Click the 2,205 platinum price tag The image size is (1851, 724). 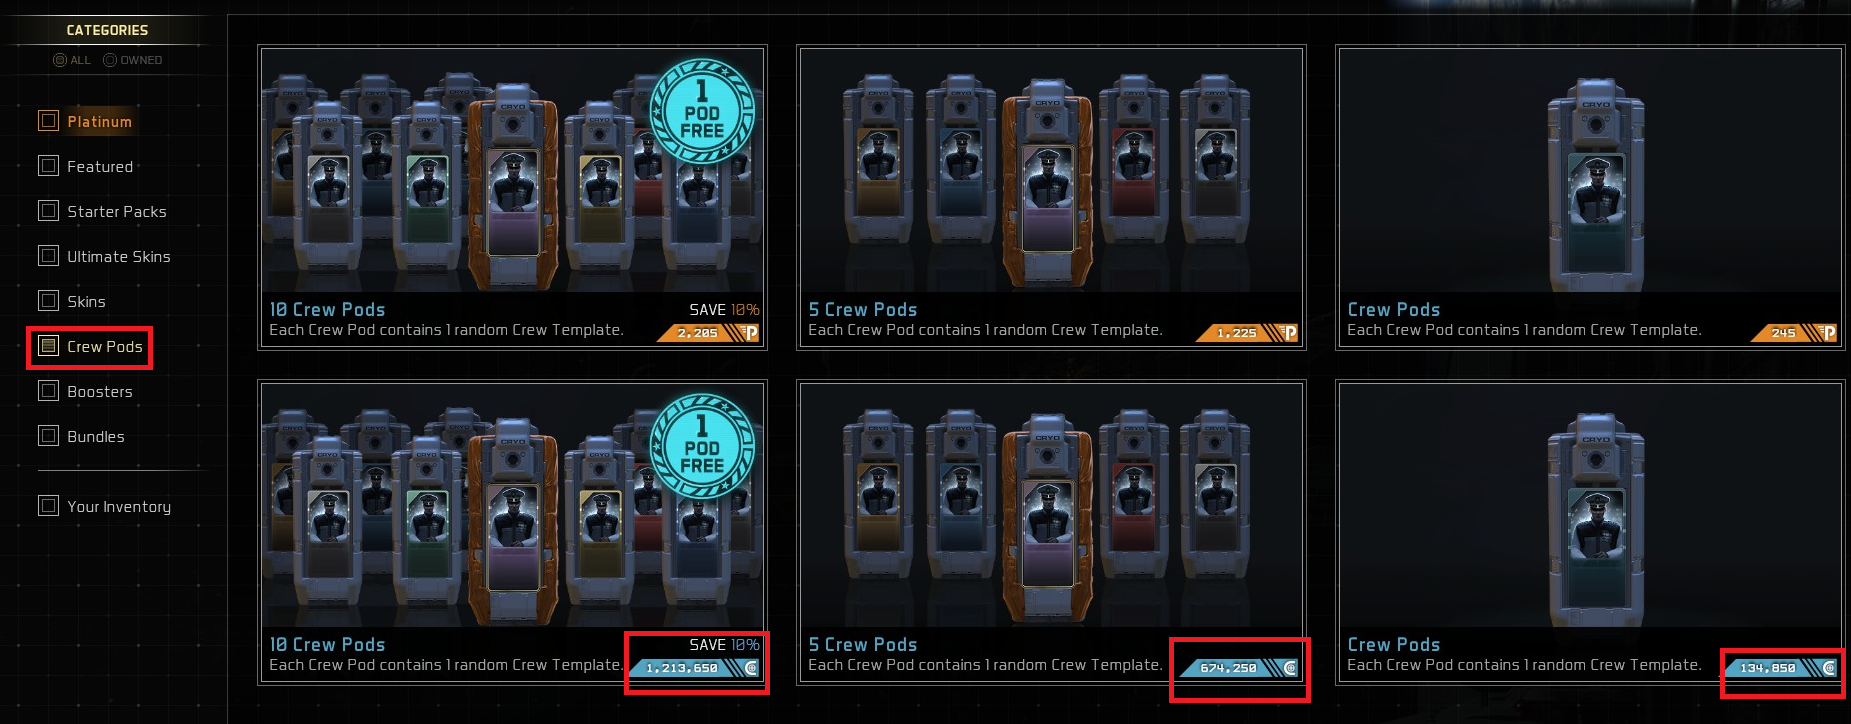708,333
